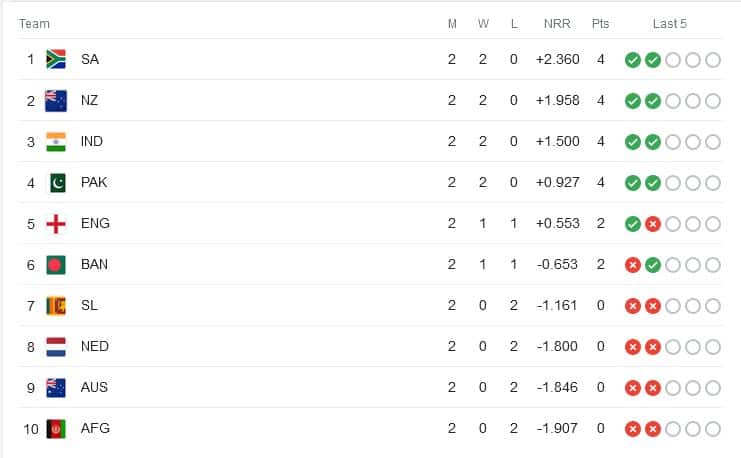The height and width of the screenshot is (458, 741).
Task: Open the AFG team name
Action: click(95, 428)
